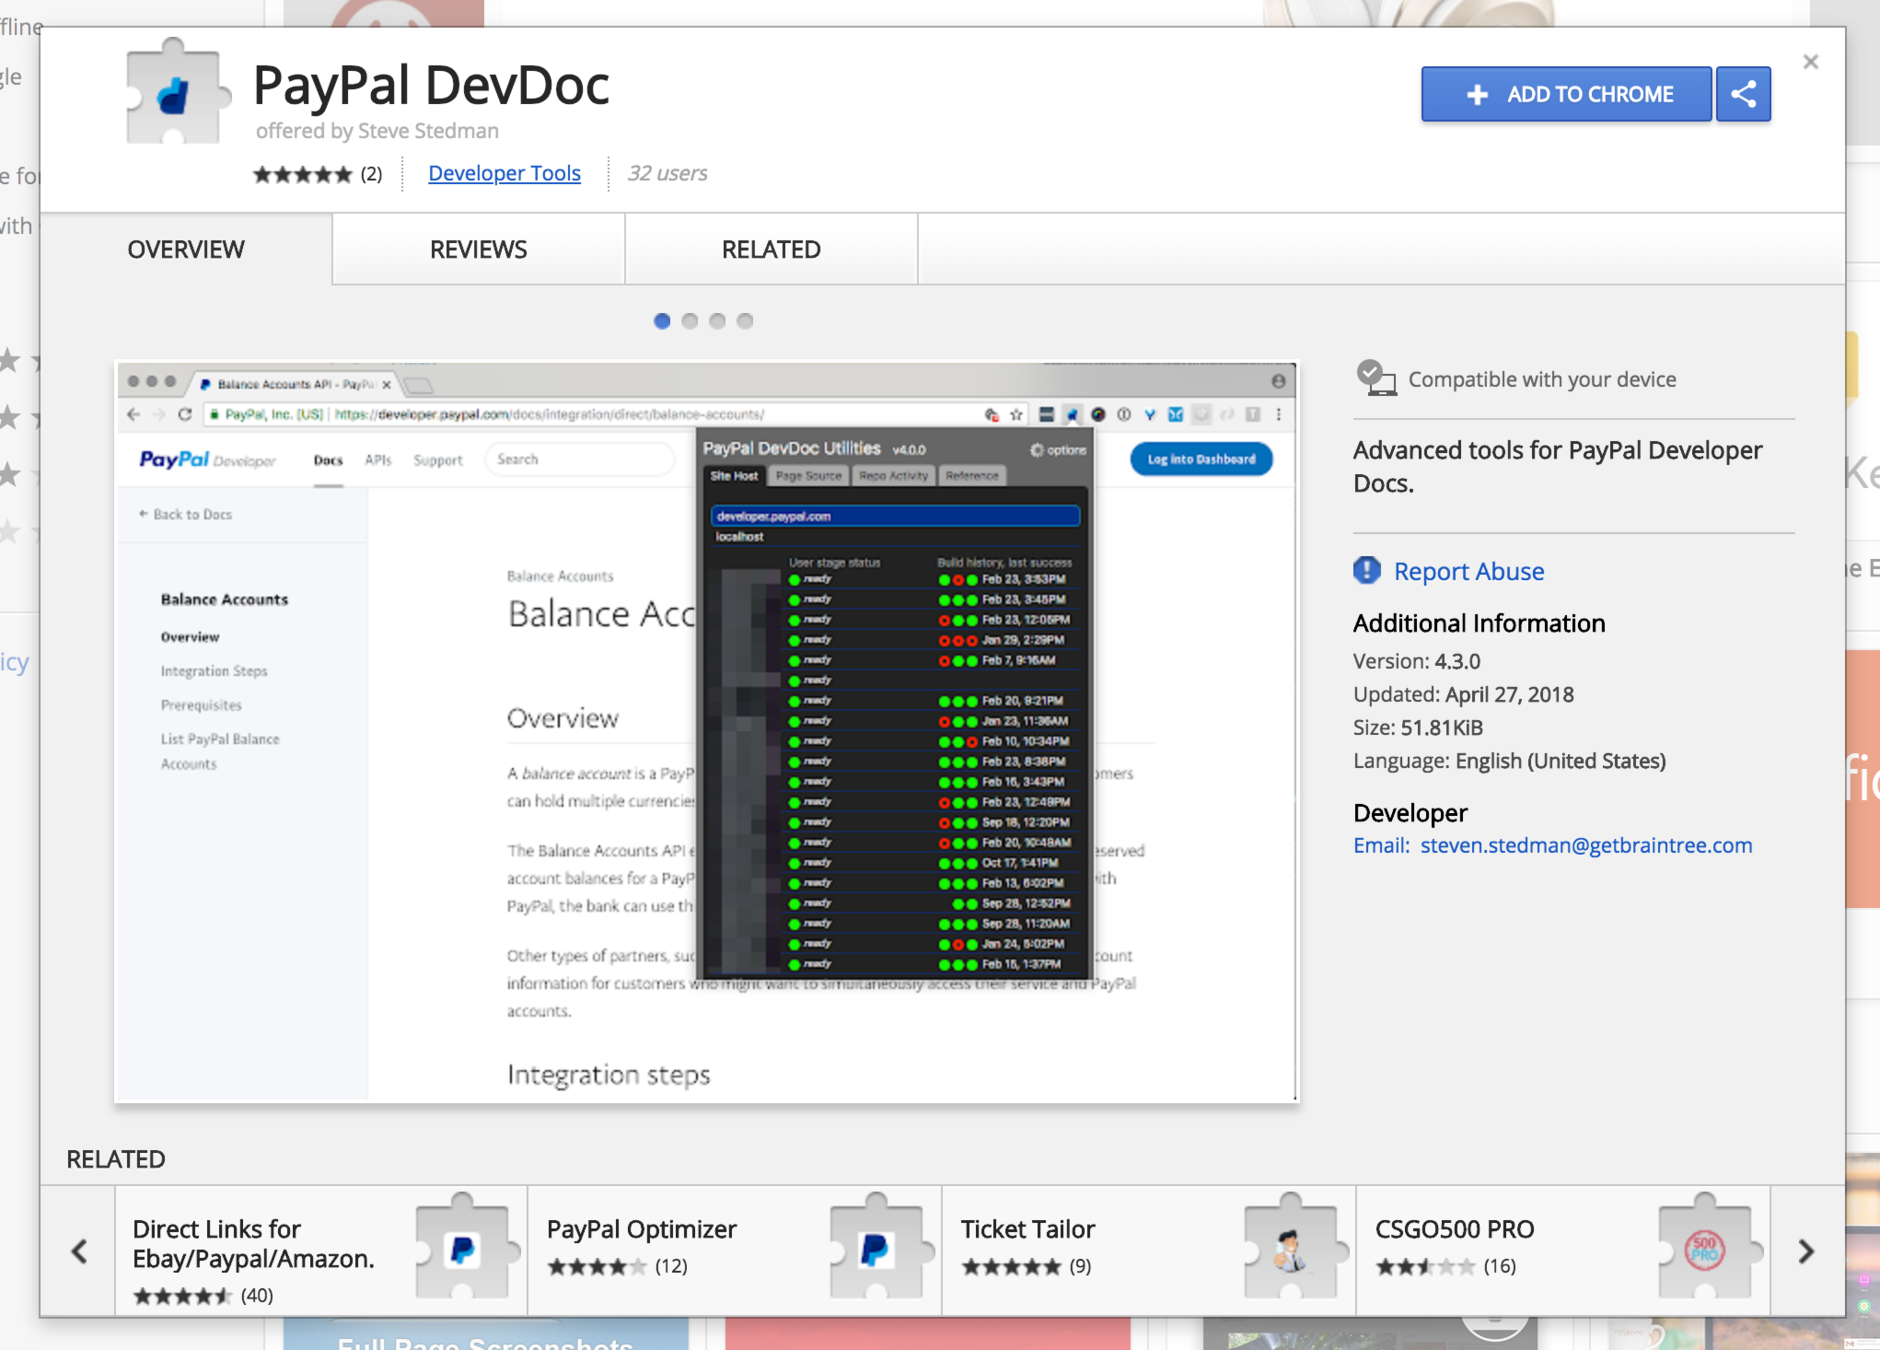Click the Report Abuse exclamation icon
This screenshot has height=1350, width=1880.
[x=1366, y=570]
